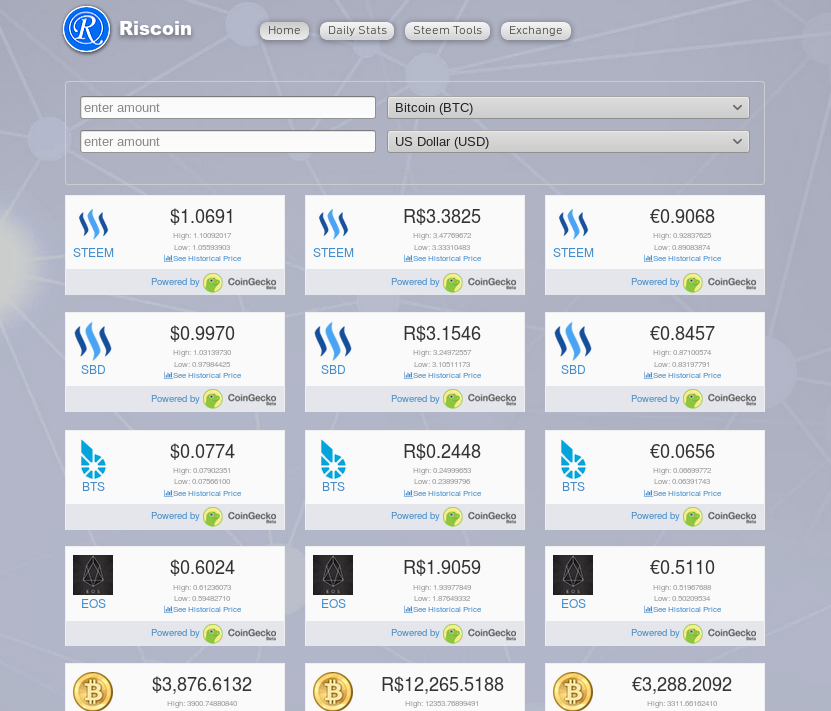Open See Historical Price for BTS in USD

[x=202, y=493]
